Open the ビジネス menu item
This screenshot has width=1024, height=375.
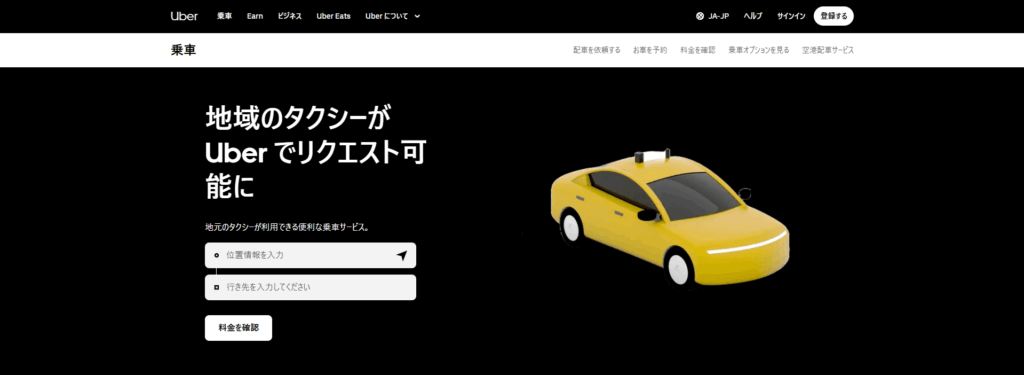point(289,16)
